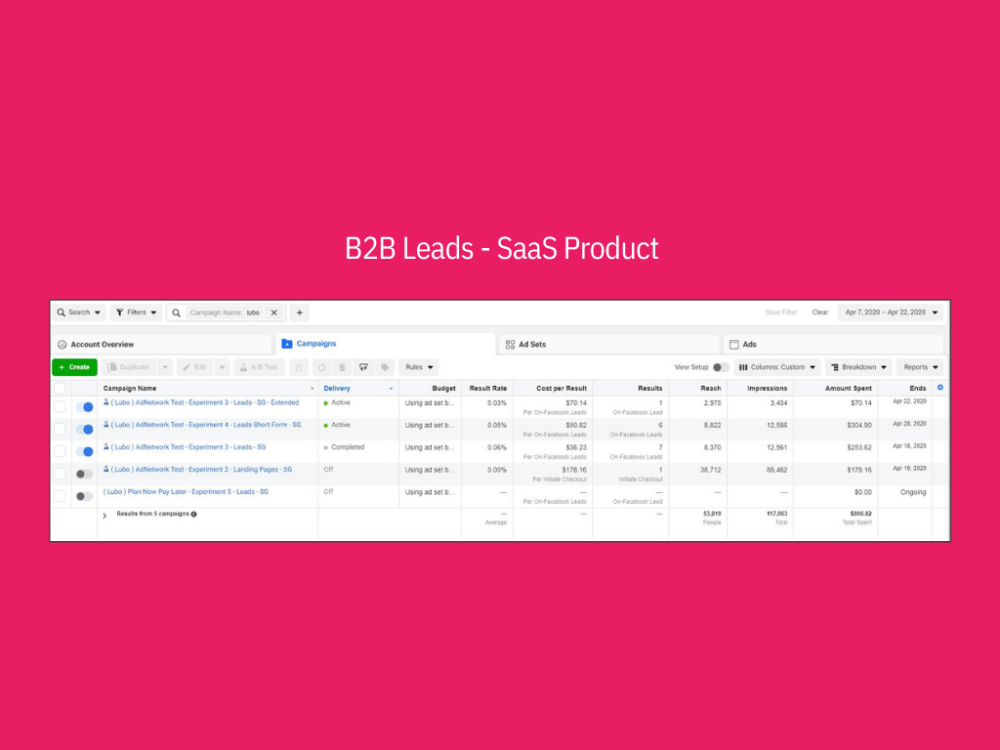The width and height of the screenshot is (1000, 750).
Task: Click the flask icon on Experiment 4 row
Action: (107, 425)
